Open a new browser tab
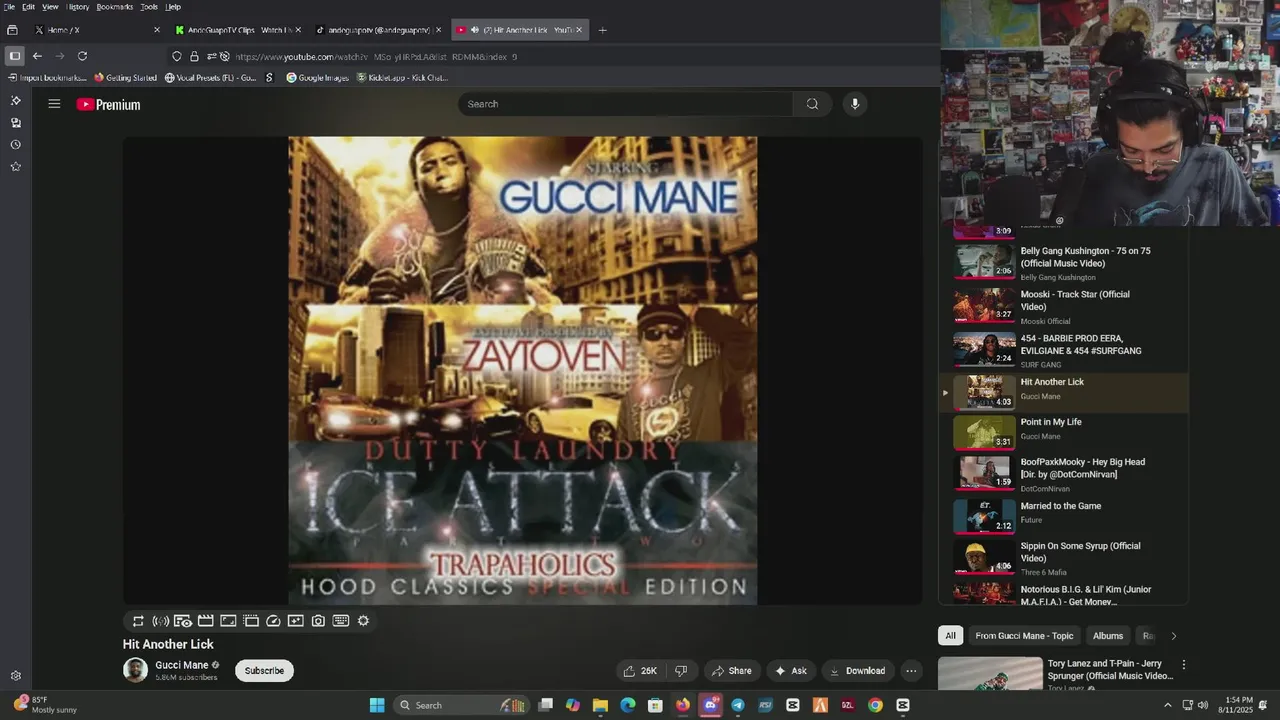1280x720 pixels. pos(602,30)
